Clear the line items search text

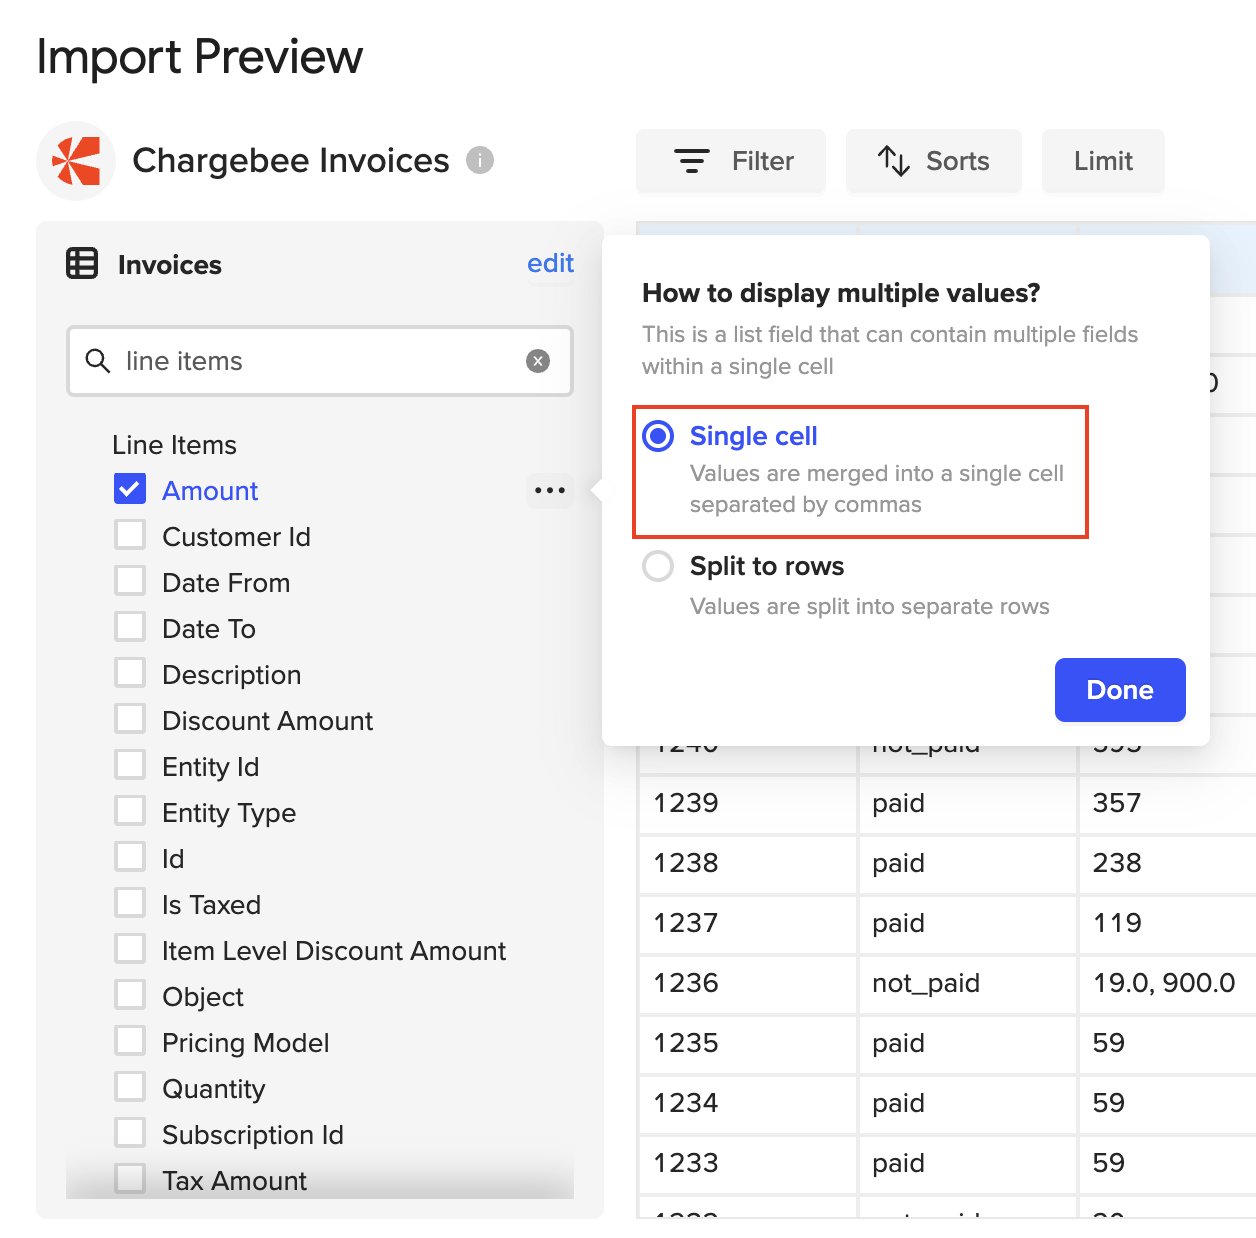click(538, 361)
